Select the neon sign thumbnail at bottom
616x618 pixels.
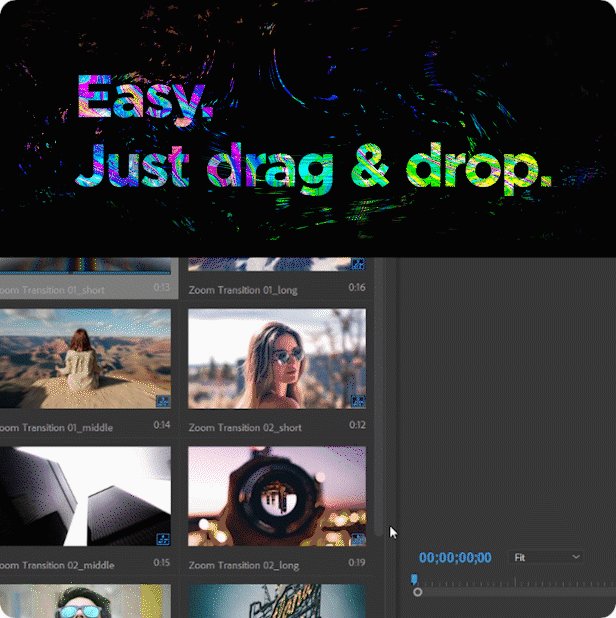coord(277,602)
